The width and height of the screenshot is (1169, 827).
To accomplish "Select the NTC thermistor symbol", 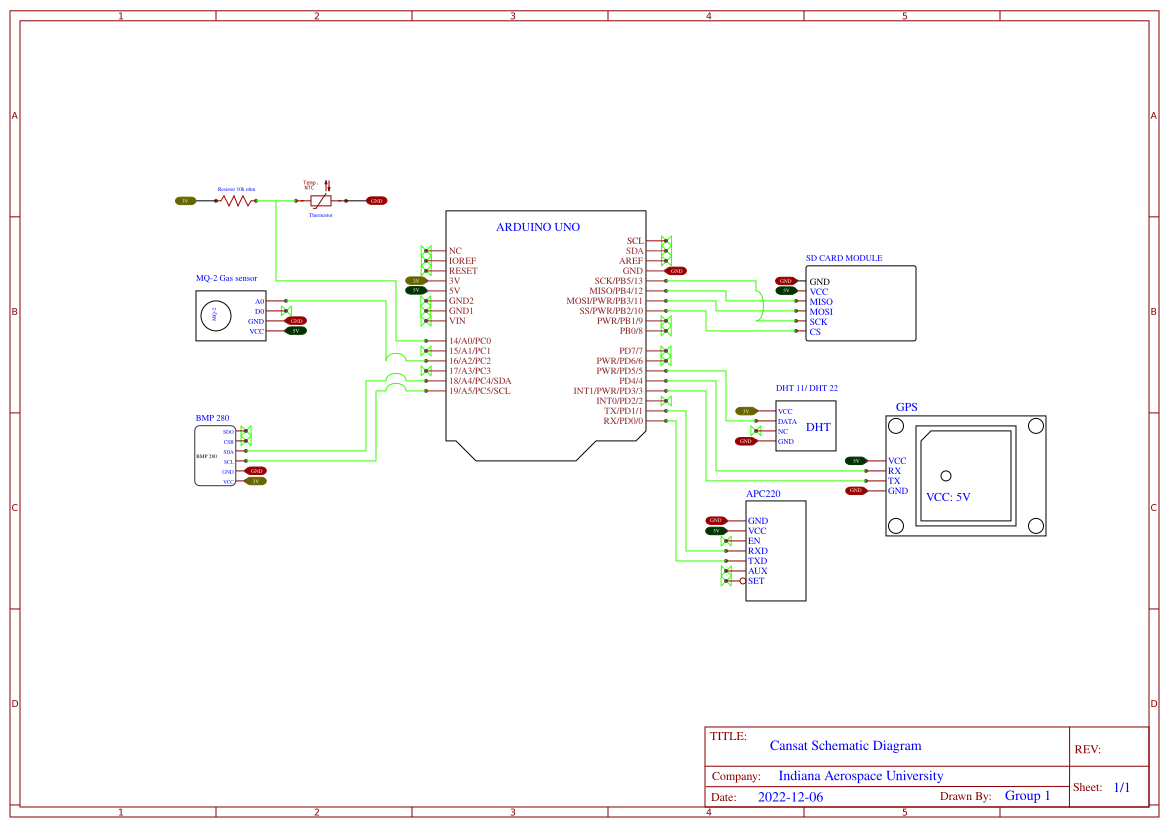I will tap(321, 201).
